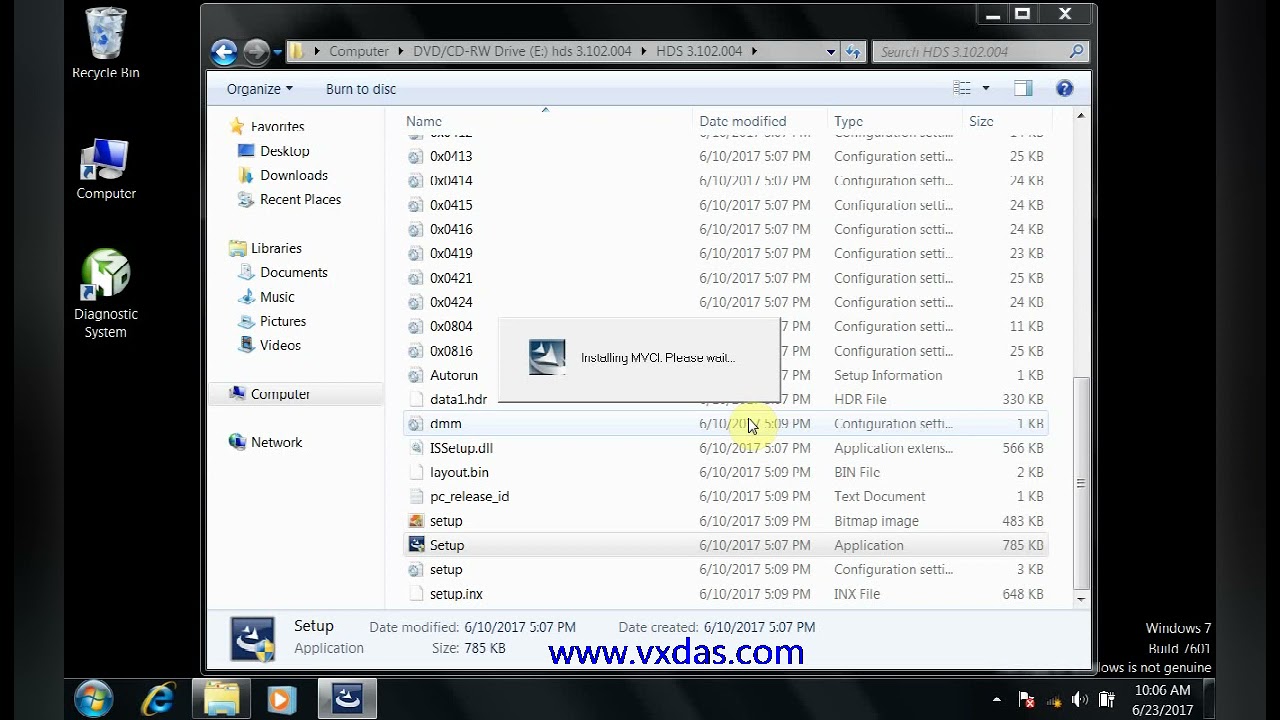Select the Computer desktop icon
The height and width of the screenshot is (720, 1280).
(x=106, y=170)
